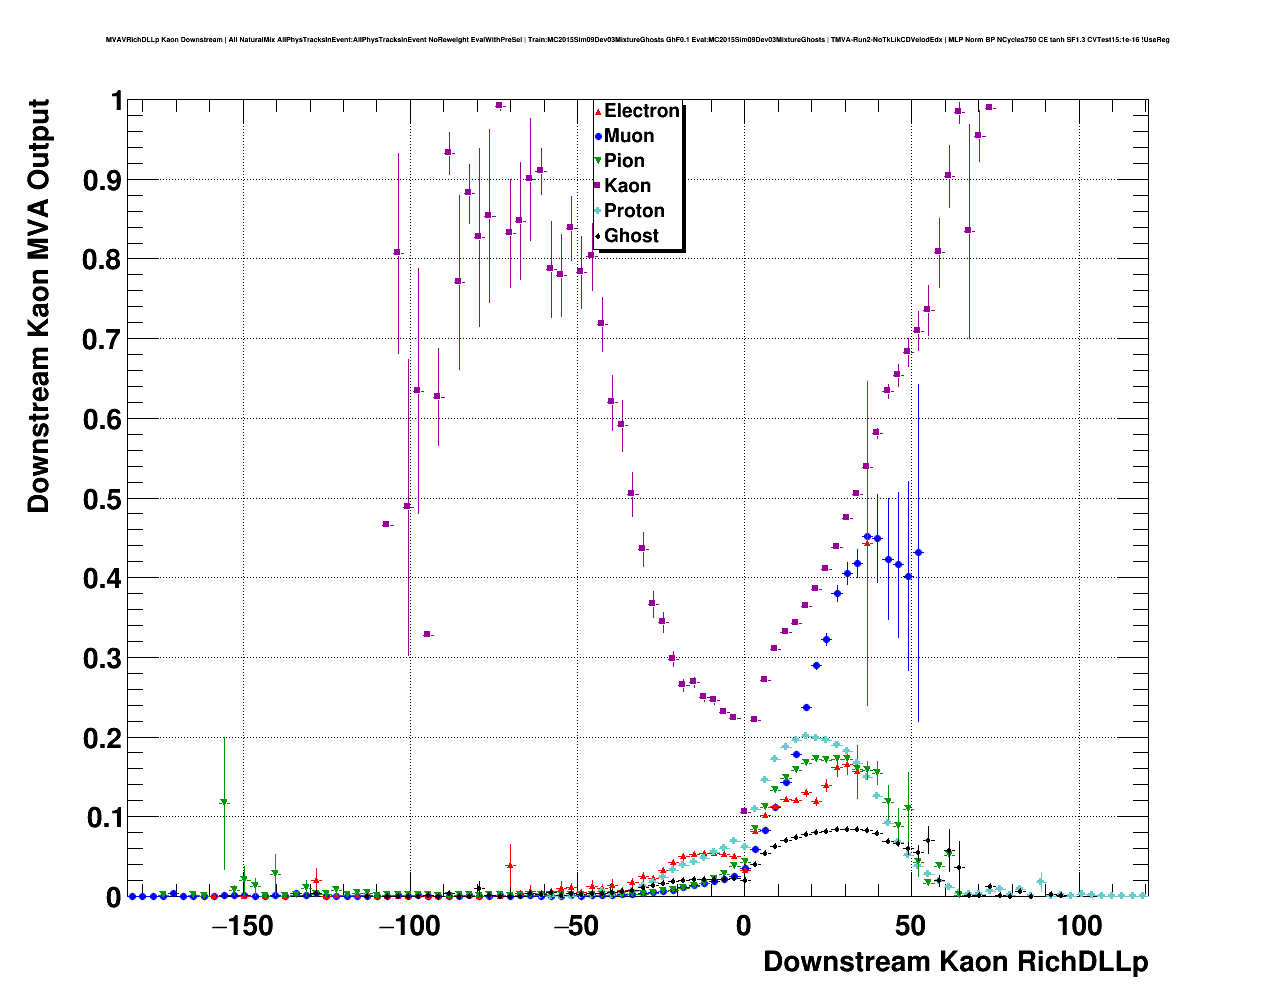Screen dimensions: 1276x996
Task: Click the x-axis tick label 50
Action: pyautogui.click(x=911, y=926)
